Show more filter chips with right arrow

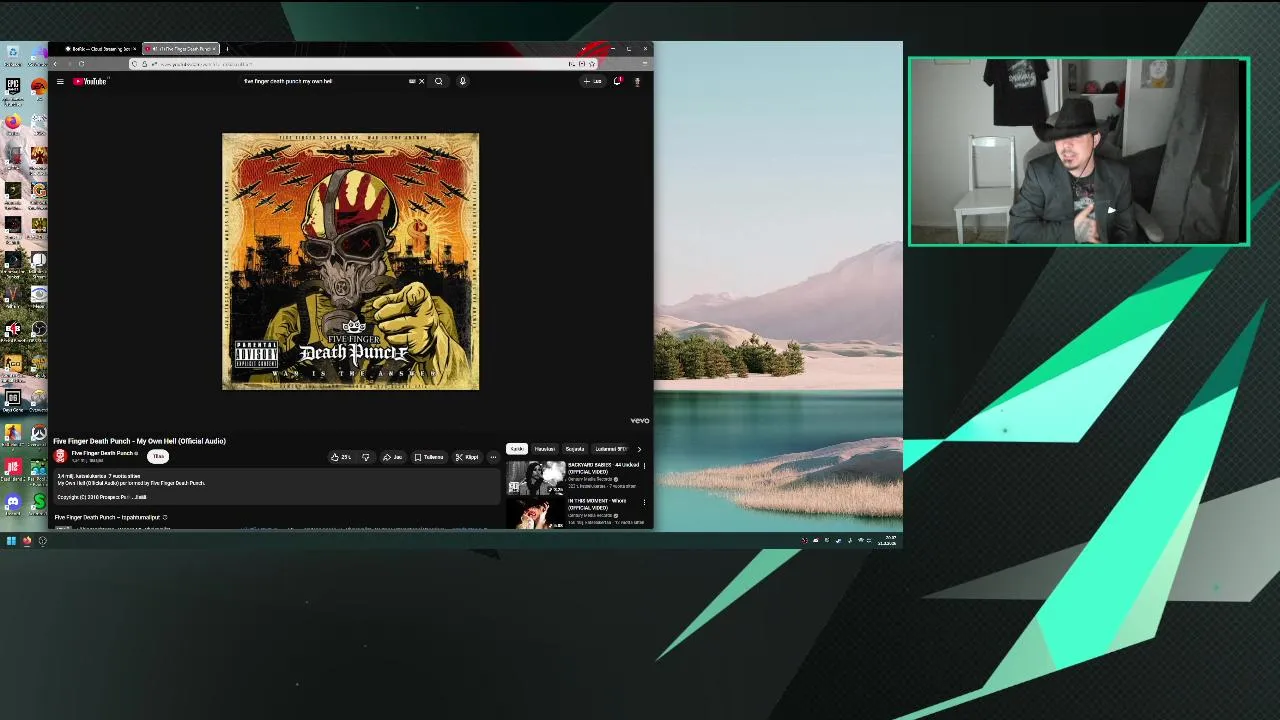coord(639,449)
